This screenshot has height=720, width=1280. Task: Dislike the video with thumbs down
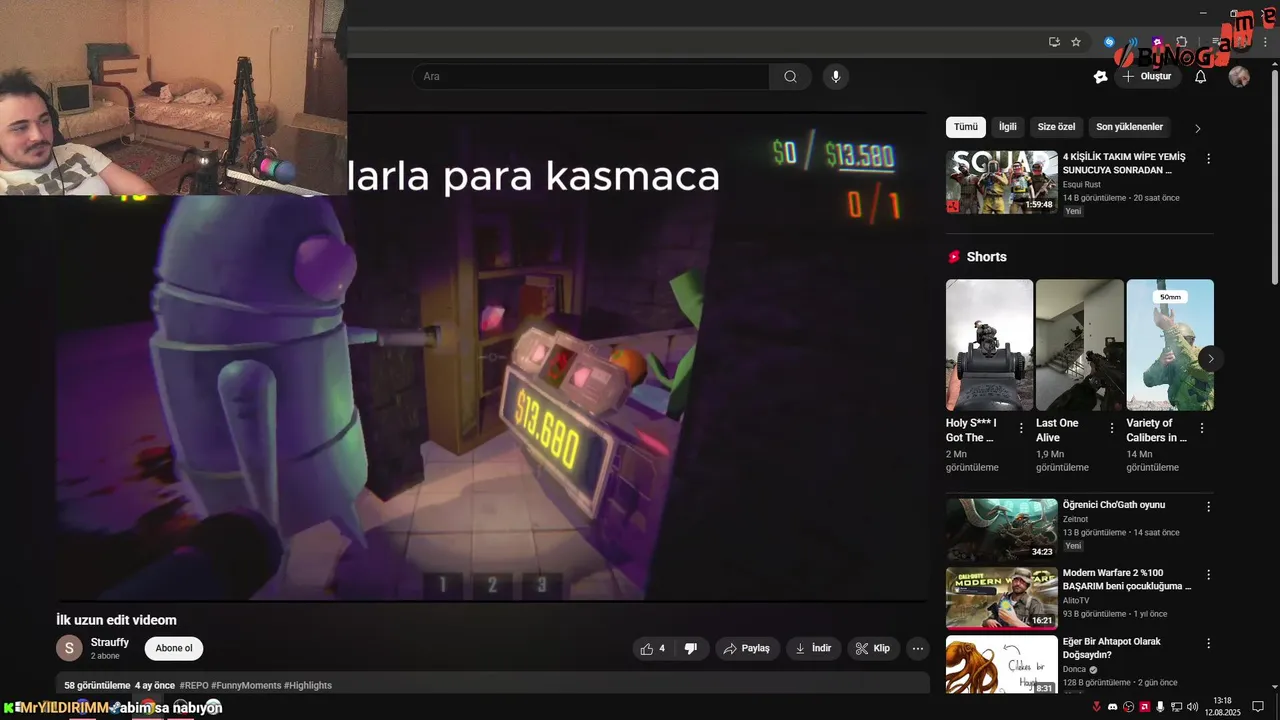(690, 648)
